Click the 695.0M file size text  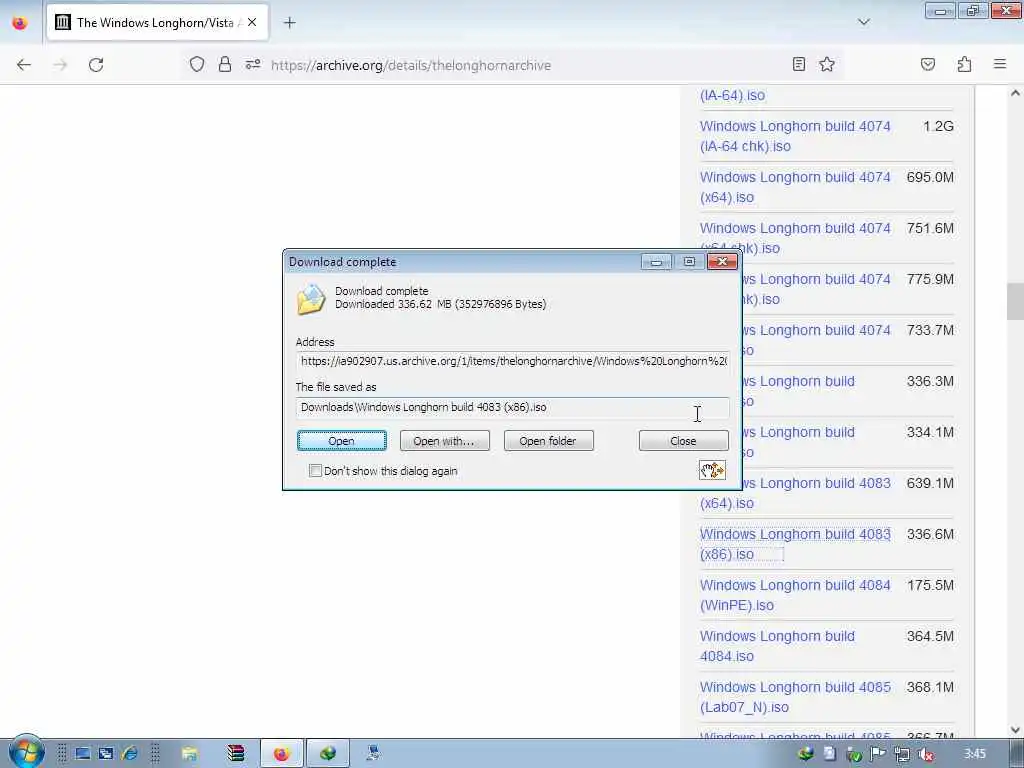[930, 177]
